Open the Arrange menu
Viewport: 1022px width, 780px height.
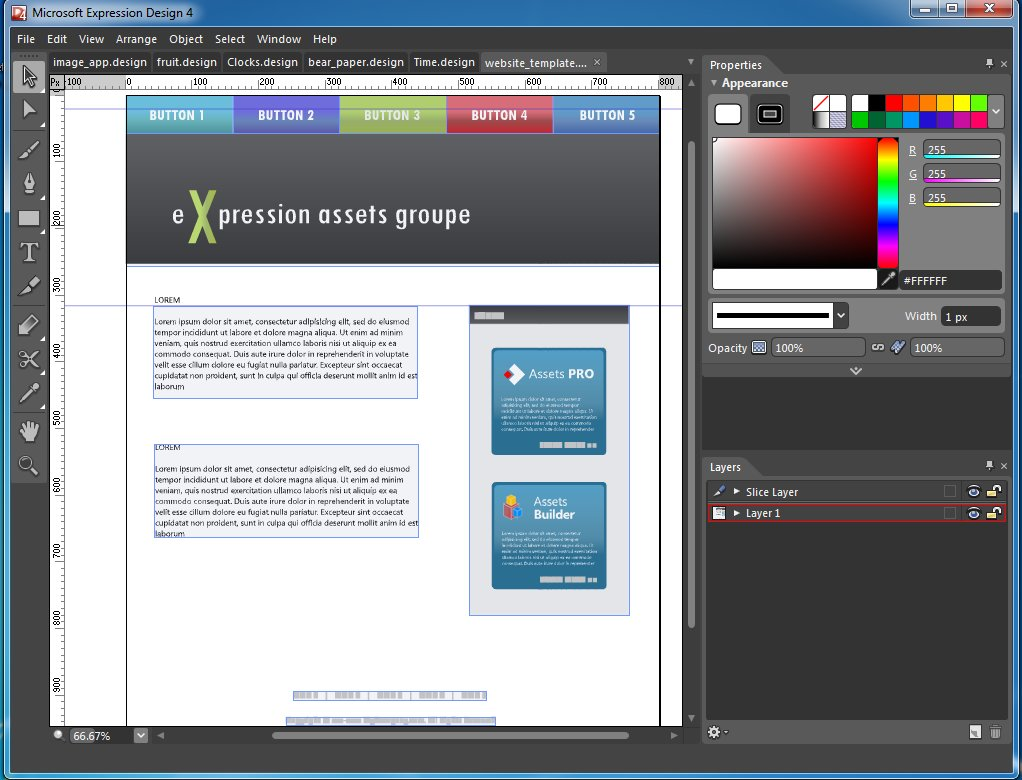pos(136,39)
